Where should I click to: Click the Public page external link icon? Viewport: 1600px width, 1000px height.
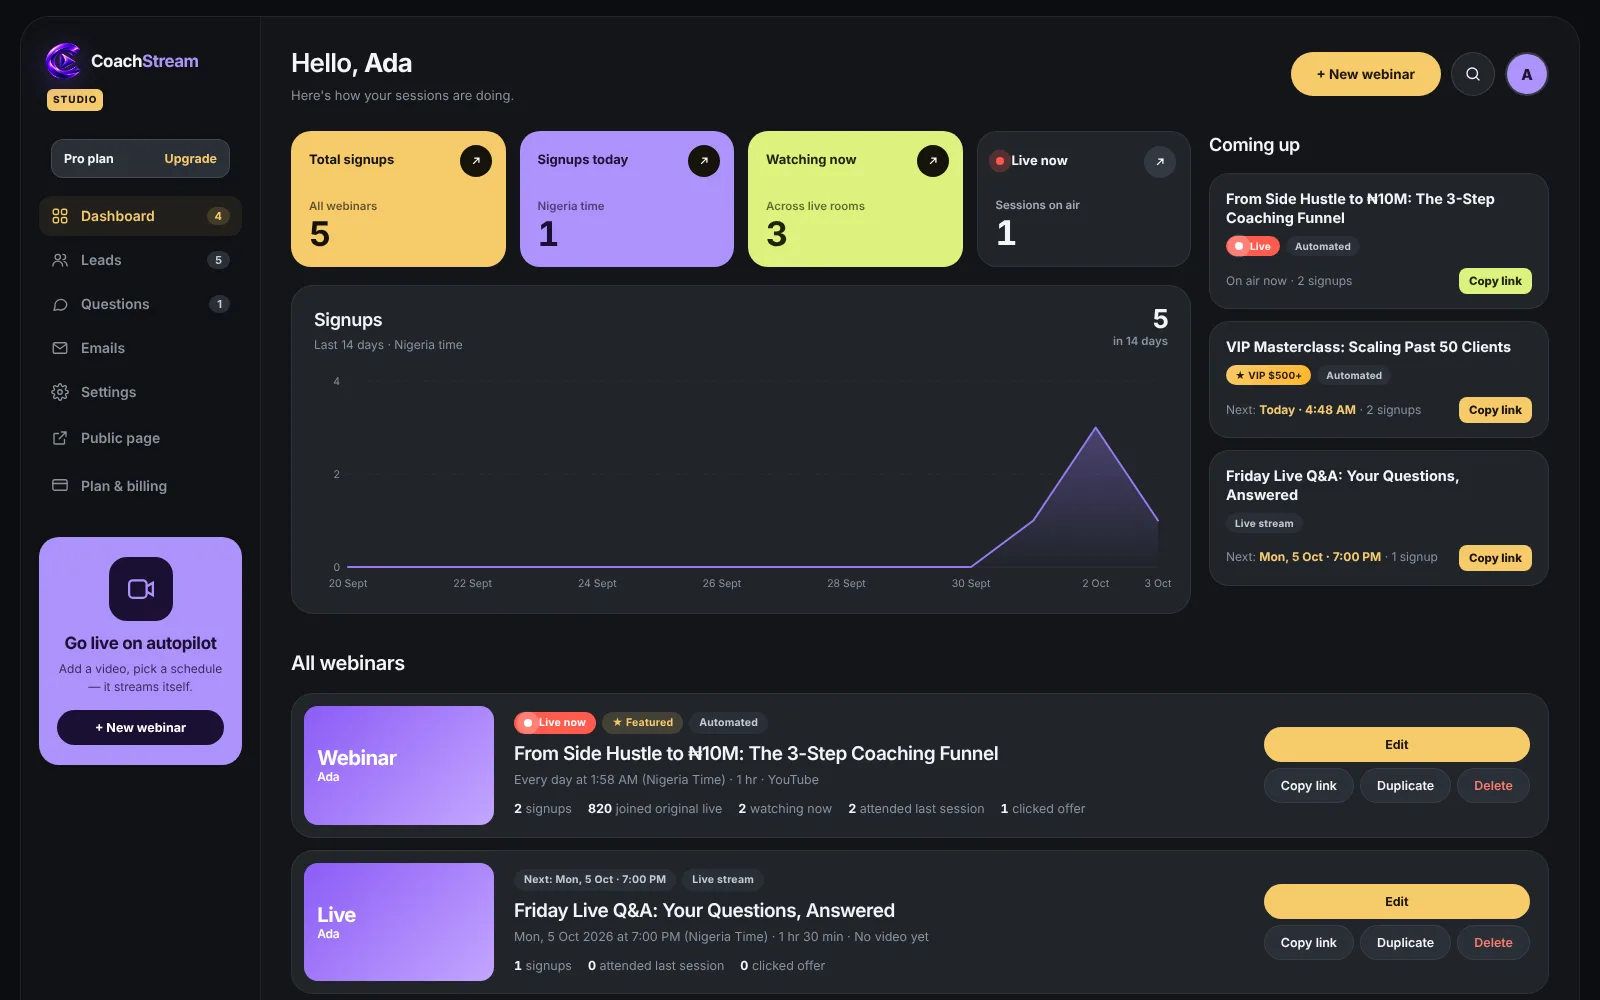click(x=60, y=438)
